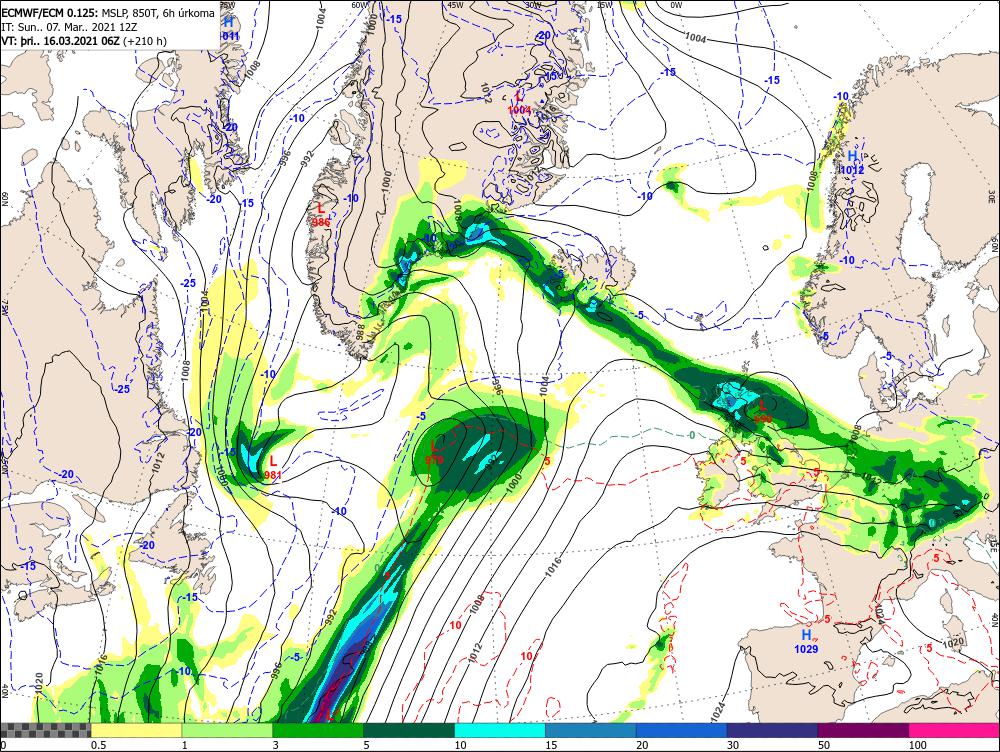The width and height of the screenshot is (1000, 752).
Task: Click the low pressure marker L 986 over Greenland
Action: click(x=321, y=214)
